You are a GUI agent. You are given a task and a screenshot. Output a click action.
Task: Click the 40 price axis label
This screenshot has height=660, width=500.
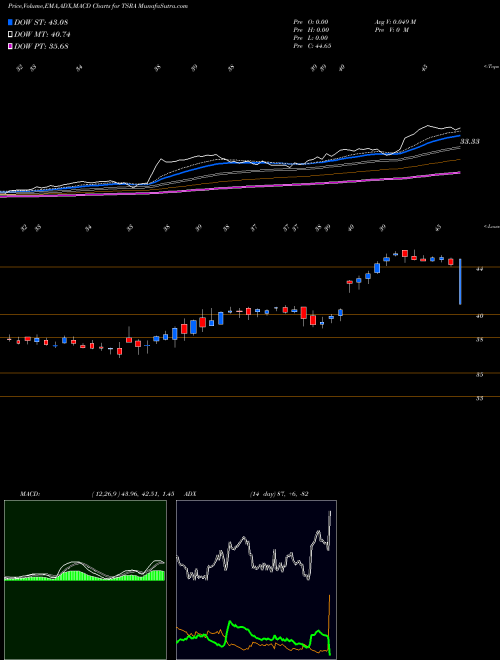click(x=479, y=316)
